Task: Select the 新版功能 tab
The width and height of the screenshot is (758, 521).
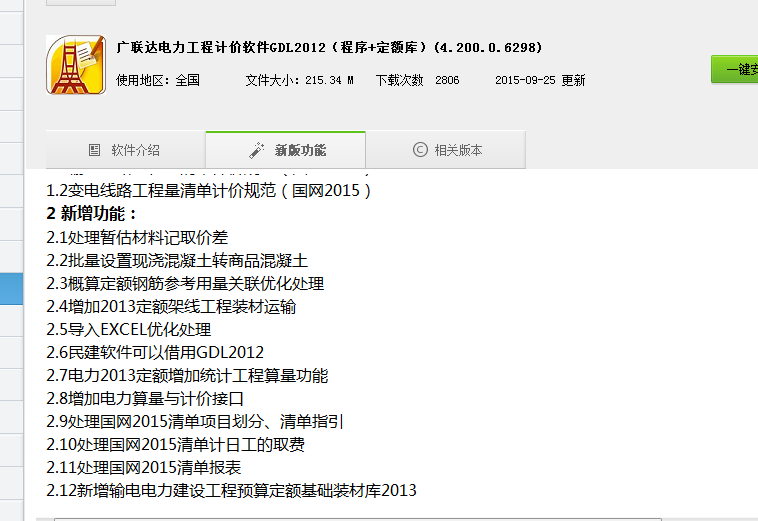Action: click(x=286, y=150)
